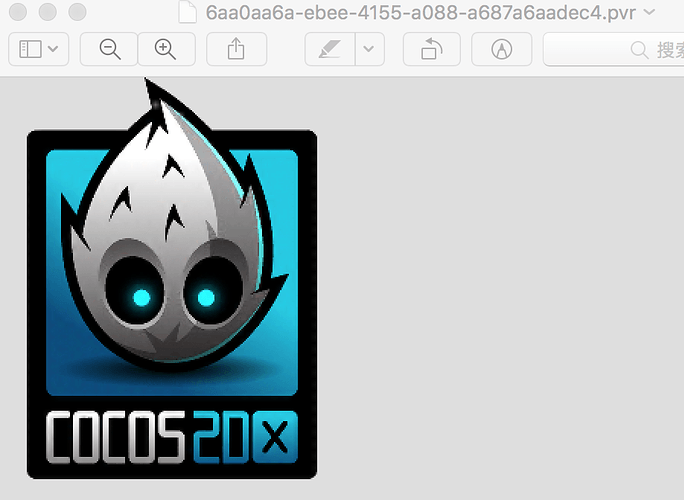Viewport: 684px width, 500px height.
Task: Close the Preview window
Action: click(x=18, y=12)
